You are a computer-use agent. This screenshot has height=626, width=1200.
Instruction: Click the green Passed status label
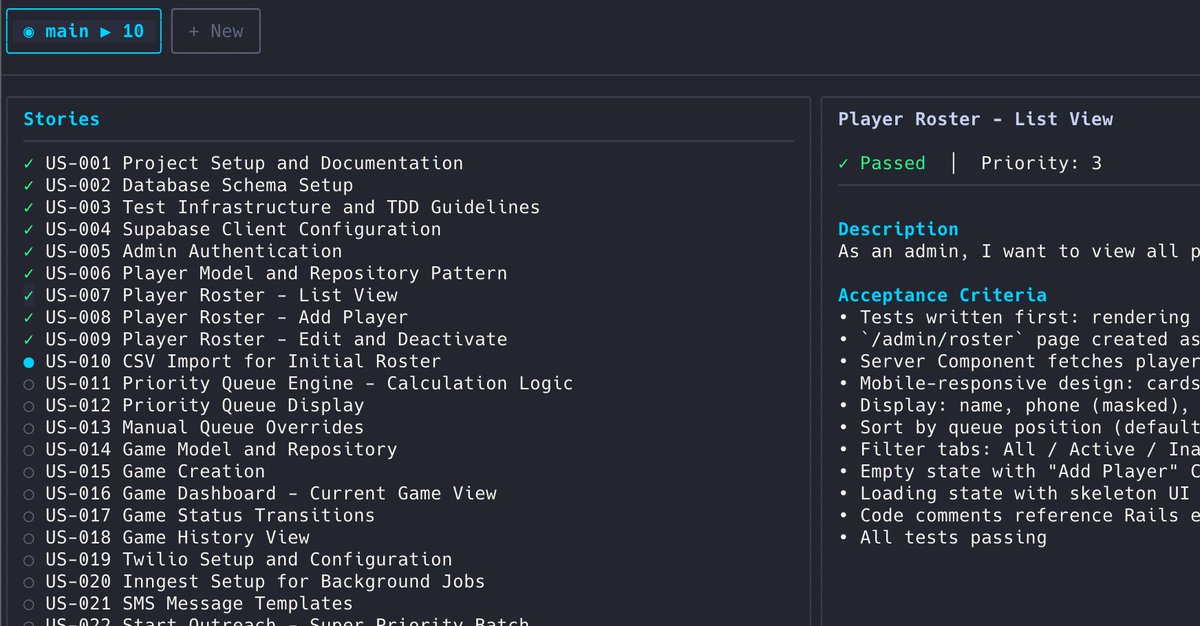coord(882,163)
